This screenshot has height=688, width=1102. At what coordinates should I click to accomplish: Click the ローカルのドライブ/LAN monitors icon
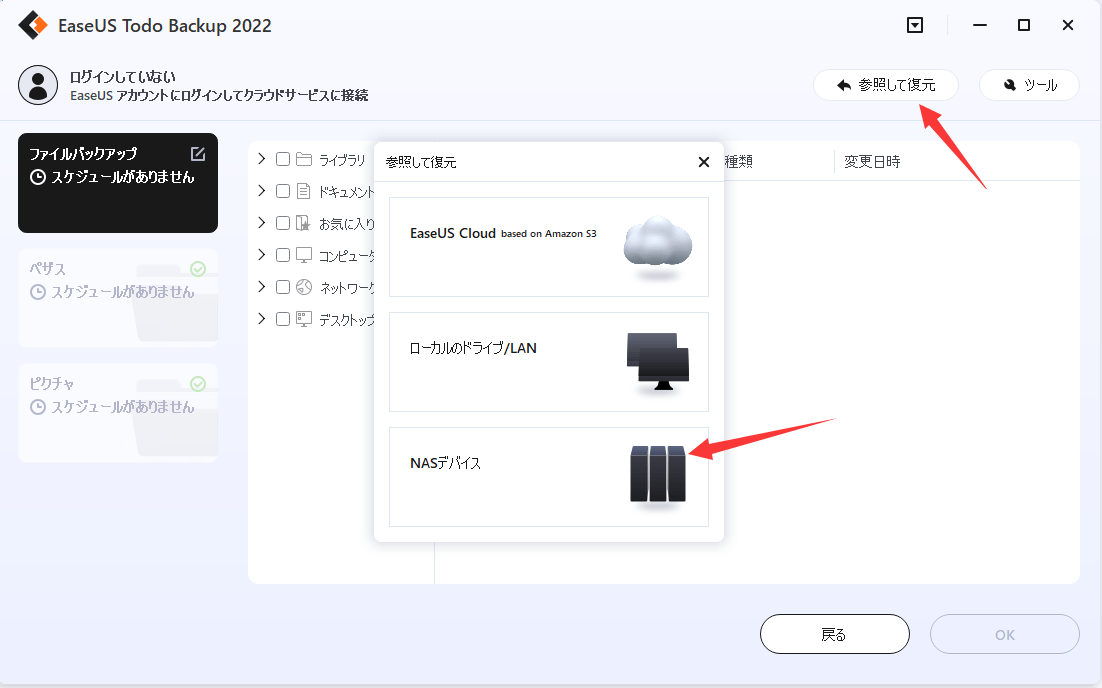tap(657, 361)
